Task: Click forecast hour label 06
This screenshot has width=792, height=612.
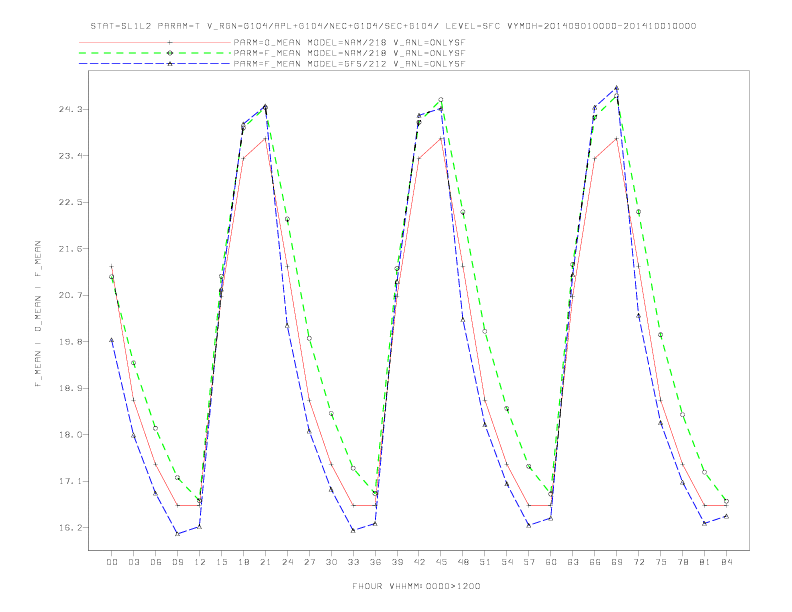Action: click(156, 562)
